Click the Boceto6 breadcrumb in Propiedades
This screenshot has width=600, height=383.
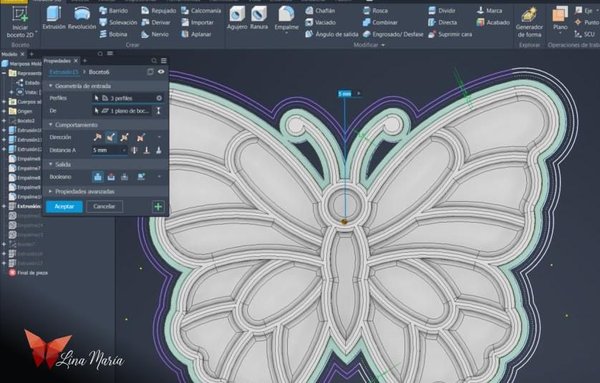coord(99,72)
